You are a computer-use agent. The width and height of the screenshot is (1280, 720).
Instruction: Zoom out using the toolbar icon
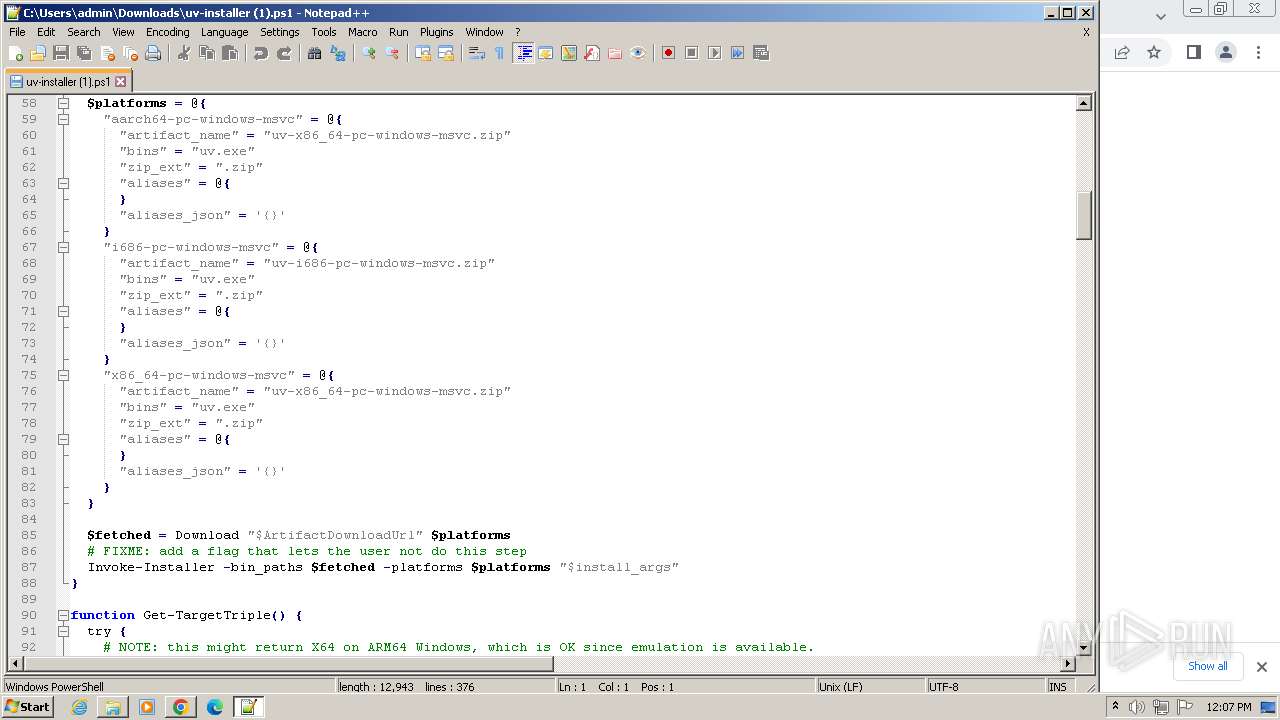pyautogui.click(x=392, y=53)
